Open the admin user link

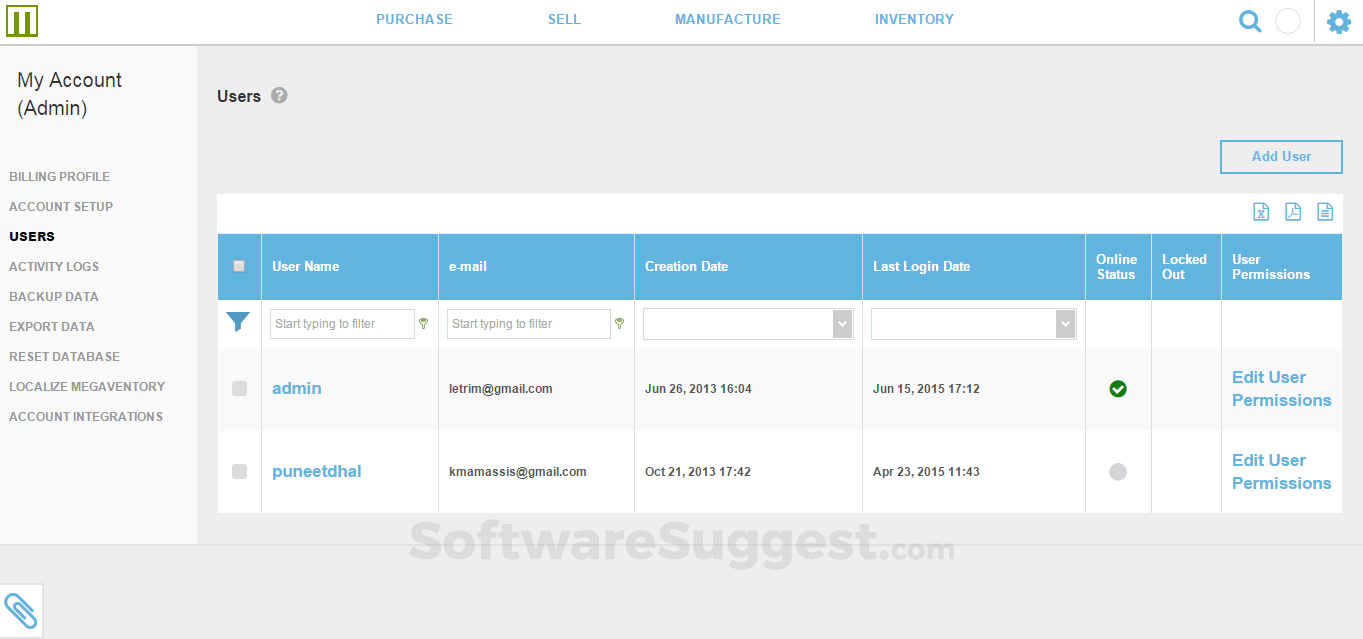coord(297,388)
